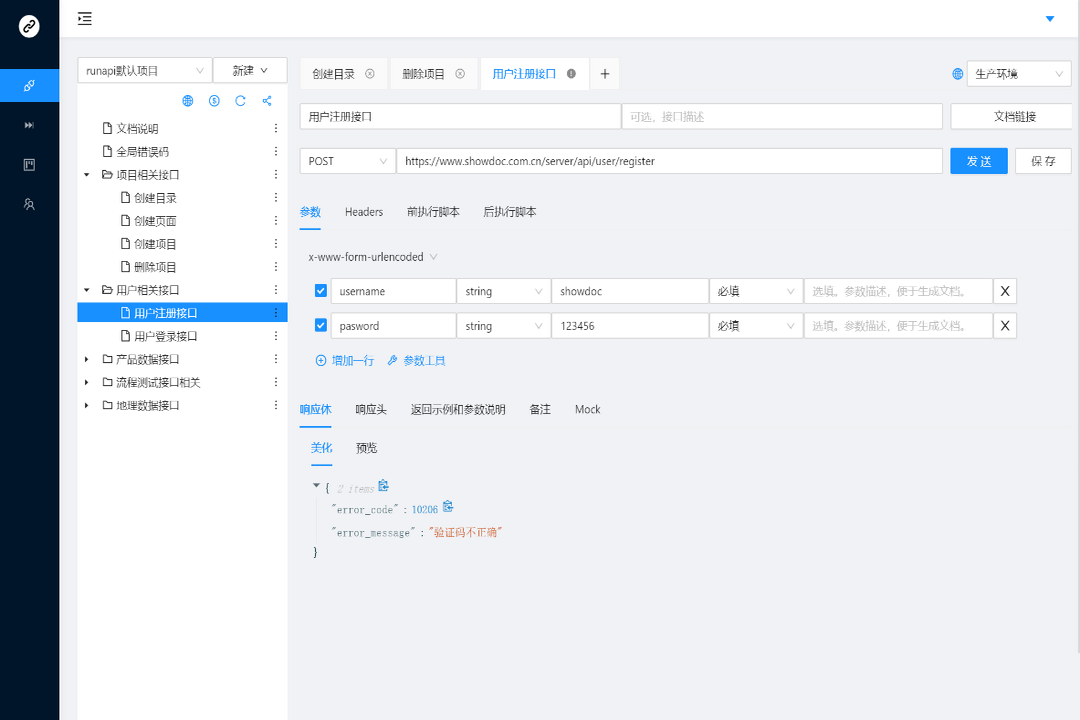Open the 生产环境 environment dropdown
1080x720 pixels.
1018,73
